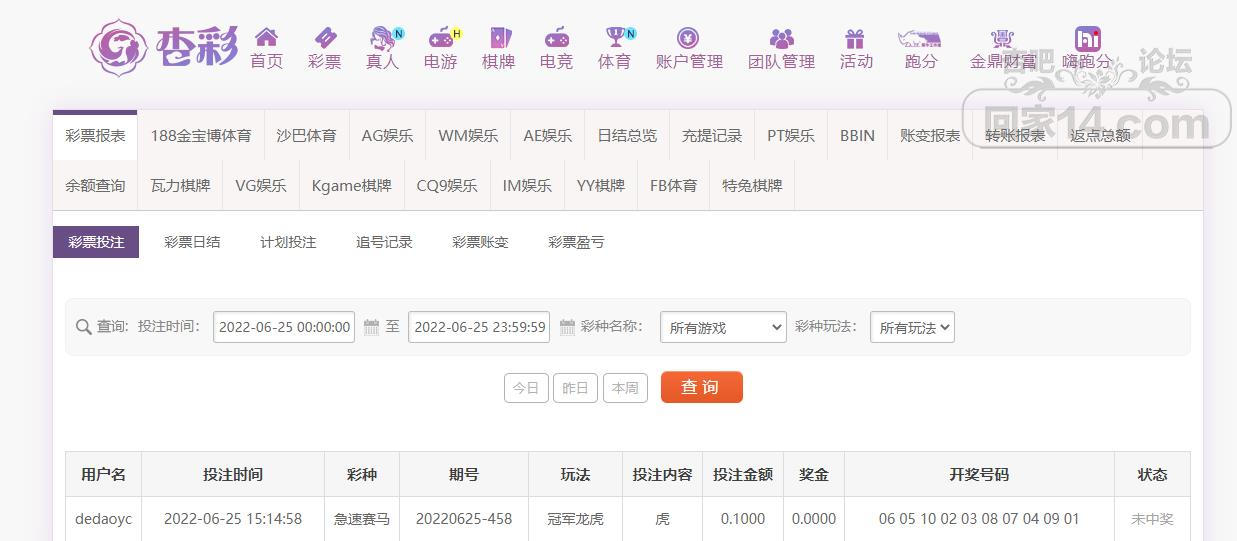Focus the start time 00:00:00 field
This screenshot has width=1237, height=541.
point(284,327)
